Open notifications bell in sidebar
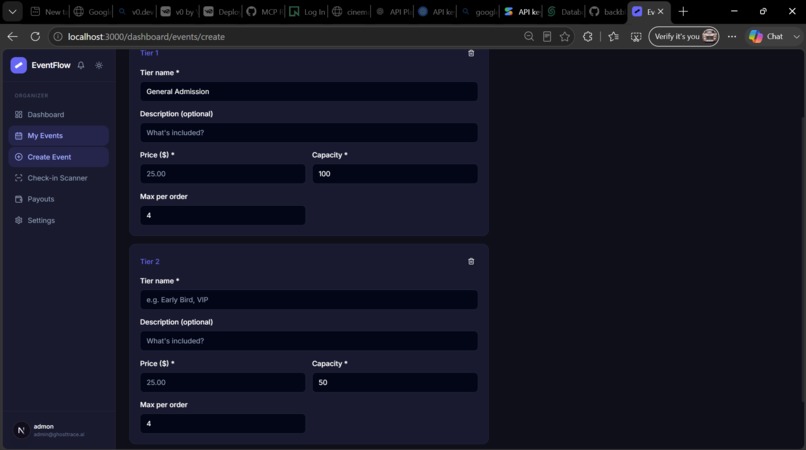Screen dimensions: 806x450 [81, 65]
